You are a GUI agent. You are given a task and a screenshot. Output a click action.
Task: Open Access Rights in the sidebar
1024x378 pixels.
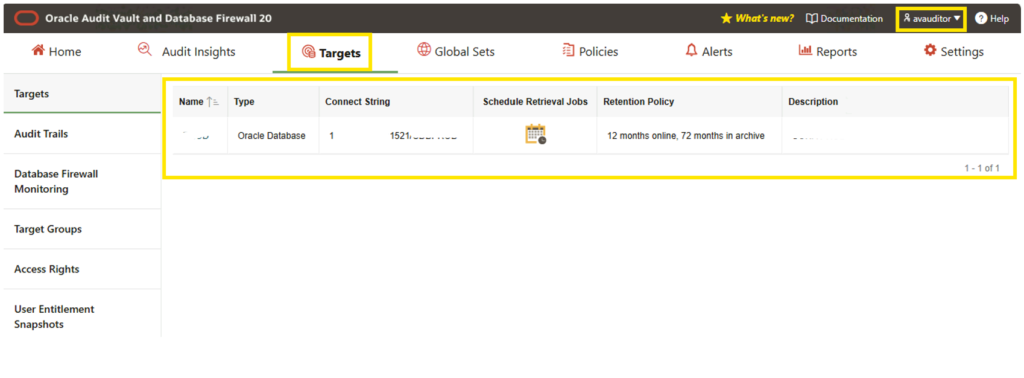click(82, 269)
